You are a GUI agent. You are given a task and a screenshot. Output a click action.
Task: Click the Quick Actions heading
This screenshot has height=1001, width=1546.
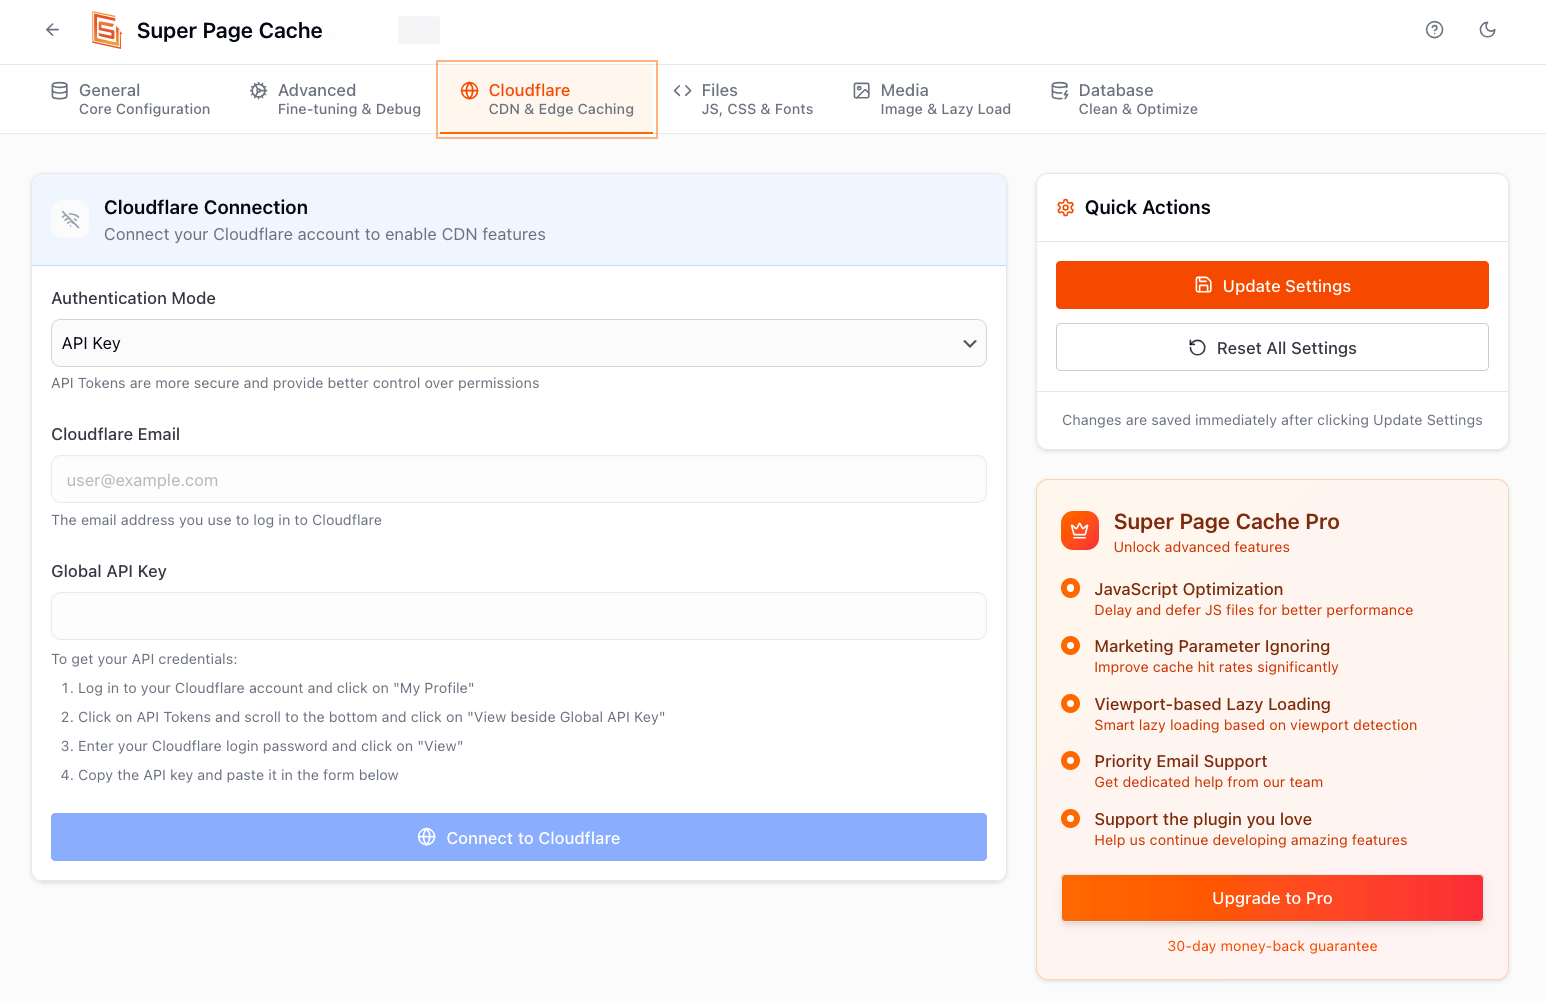1147,207
